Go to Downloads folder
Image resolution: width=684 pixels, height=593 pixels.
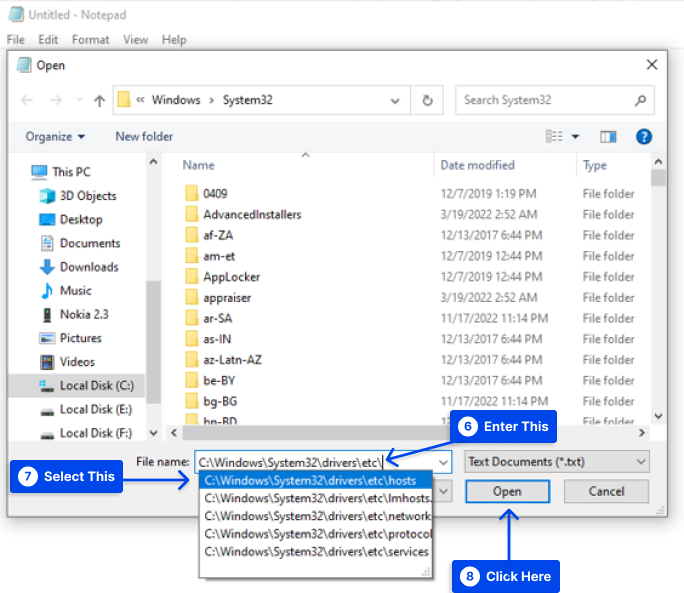79,267
